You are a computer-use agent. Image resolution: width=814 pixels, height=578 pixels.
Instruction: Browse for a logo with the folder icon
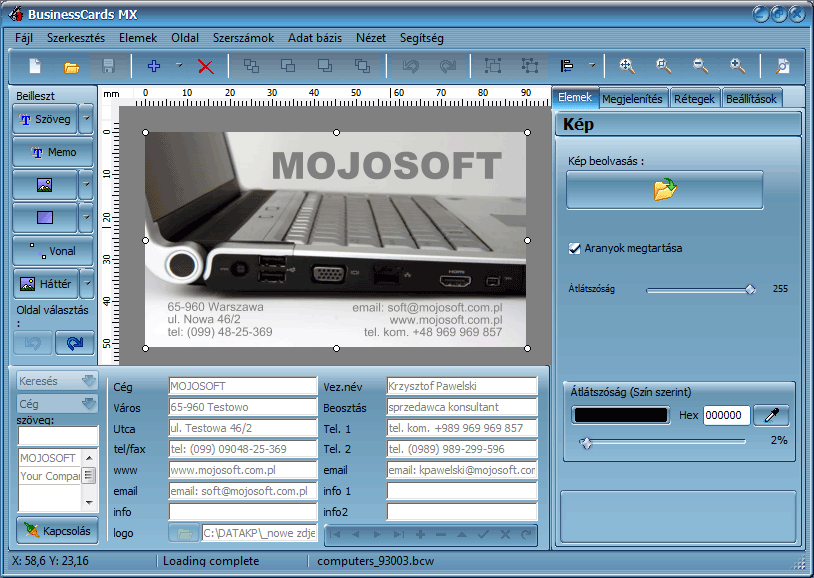click(184, 533)
